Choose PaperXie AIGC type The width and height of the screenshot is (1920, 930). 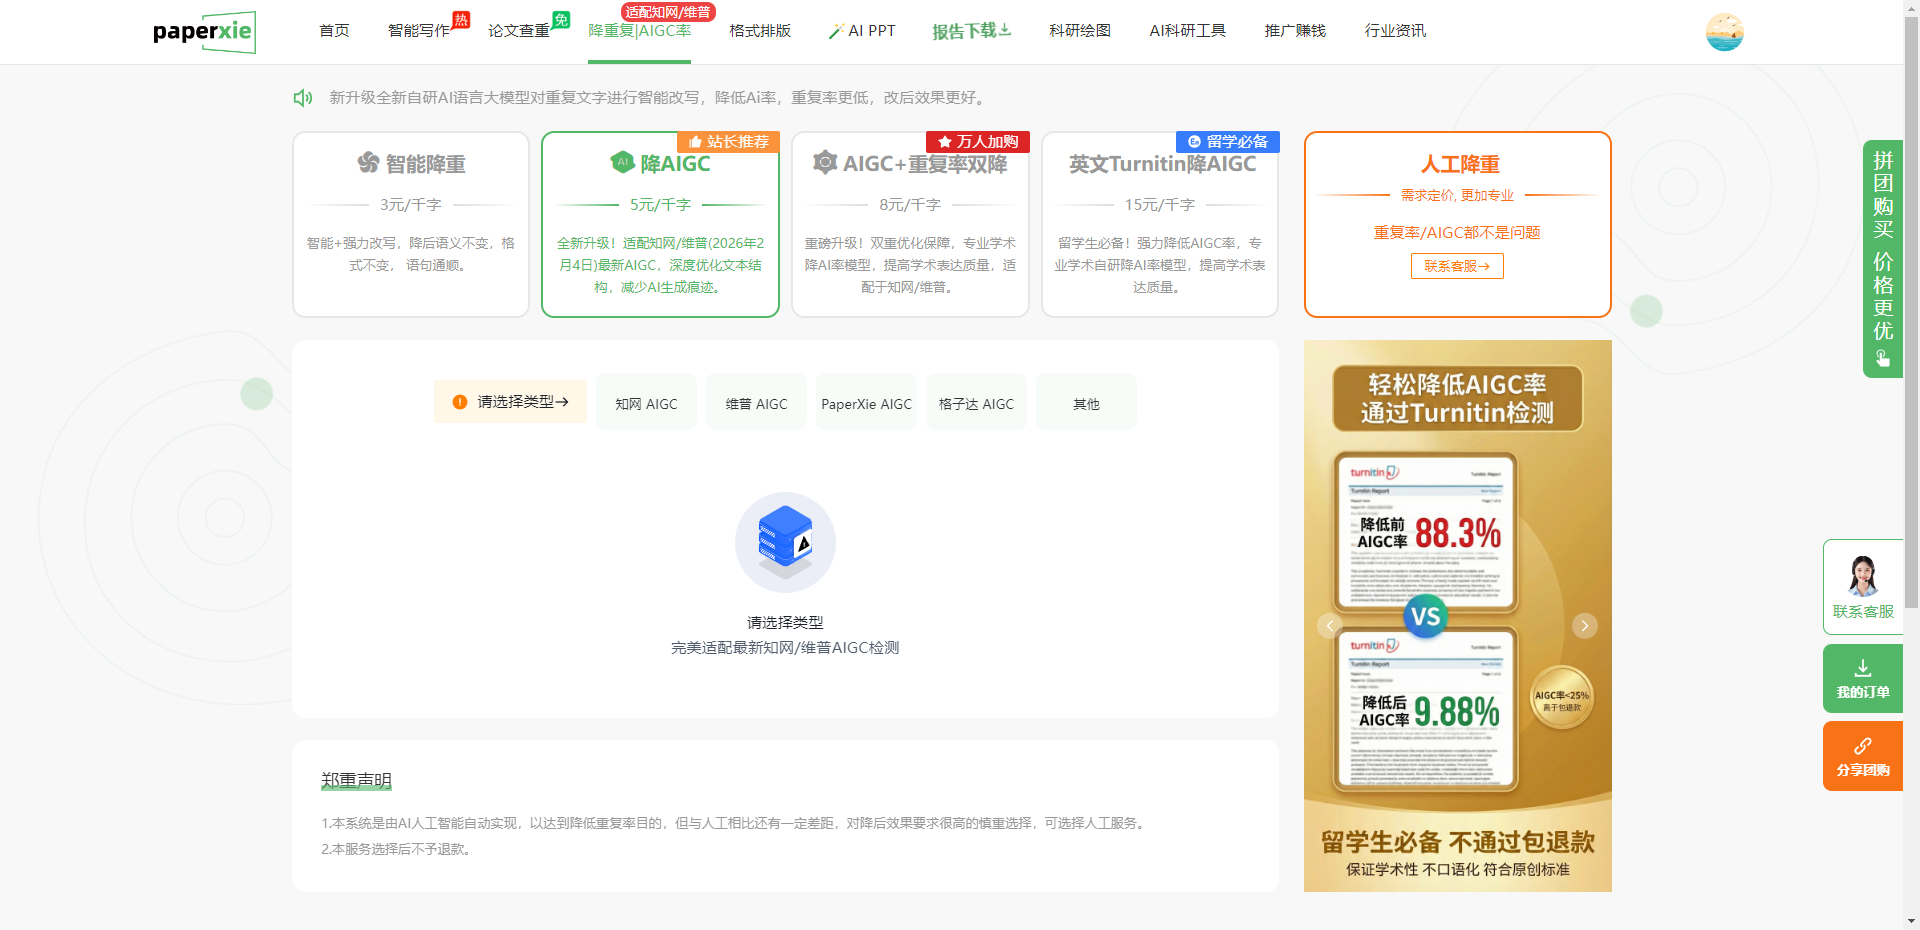coord(866,402)
